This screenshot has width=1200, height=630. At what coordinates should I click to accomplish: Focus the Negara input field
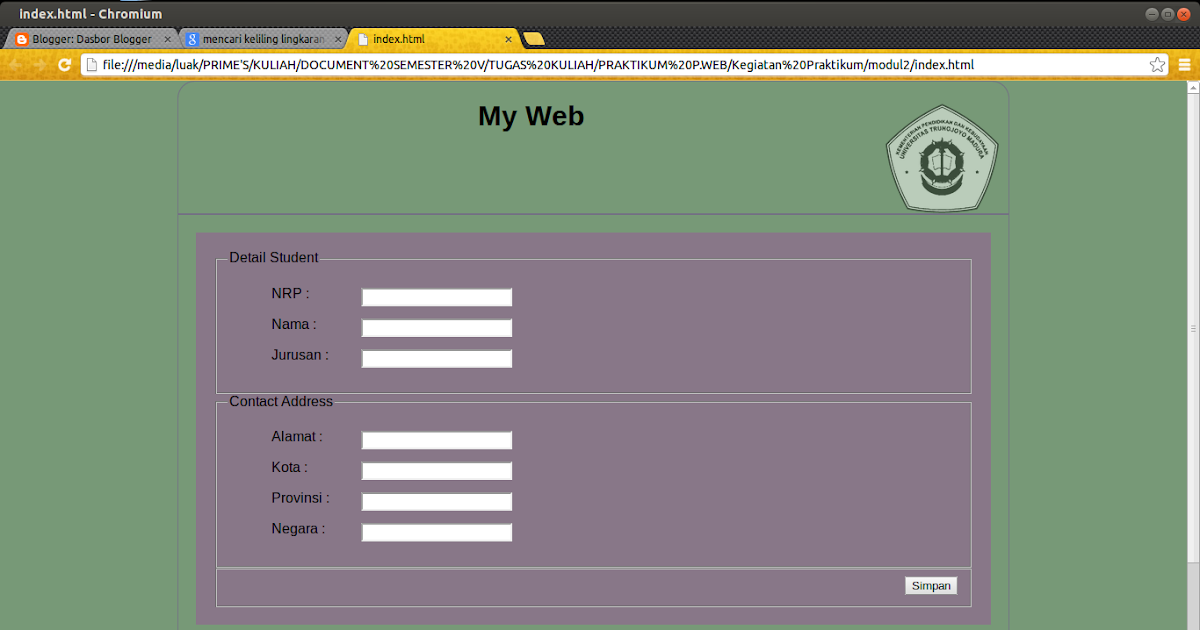(x=437, y=533)
